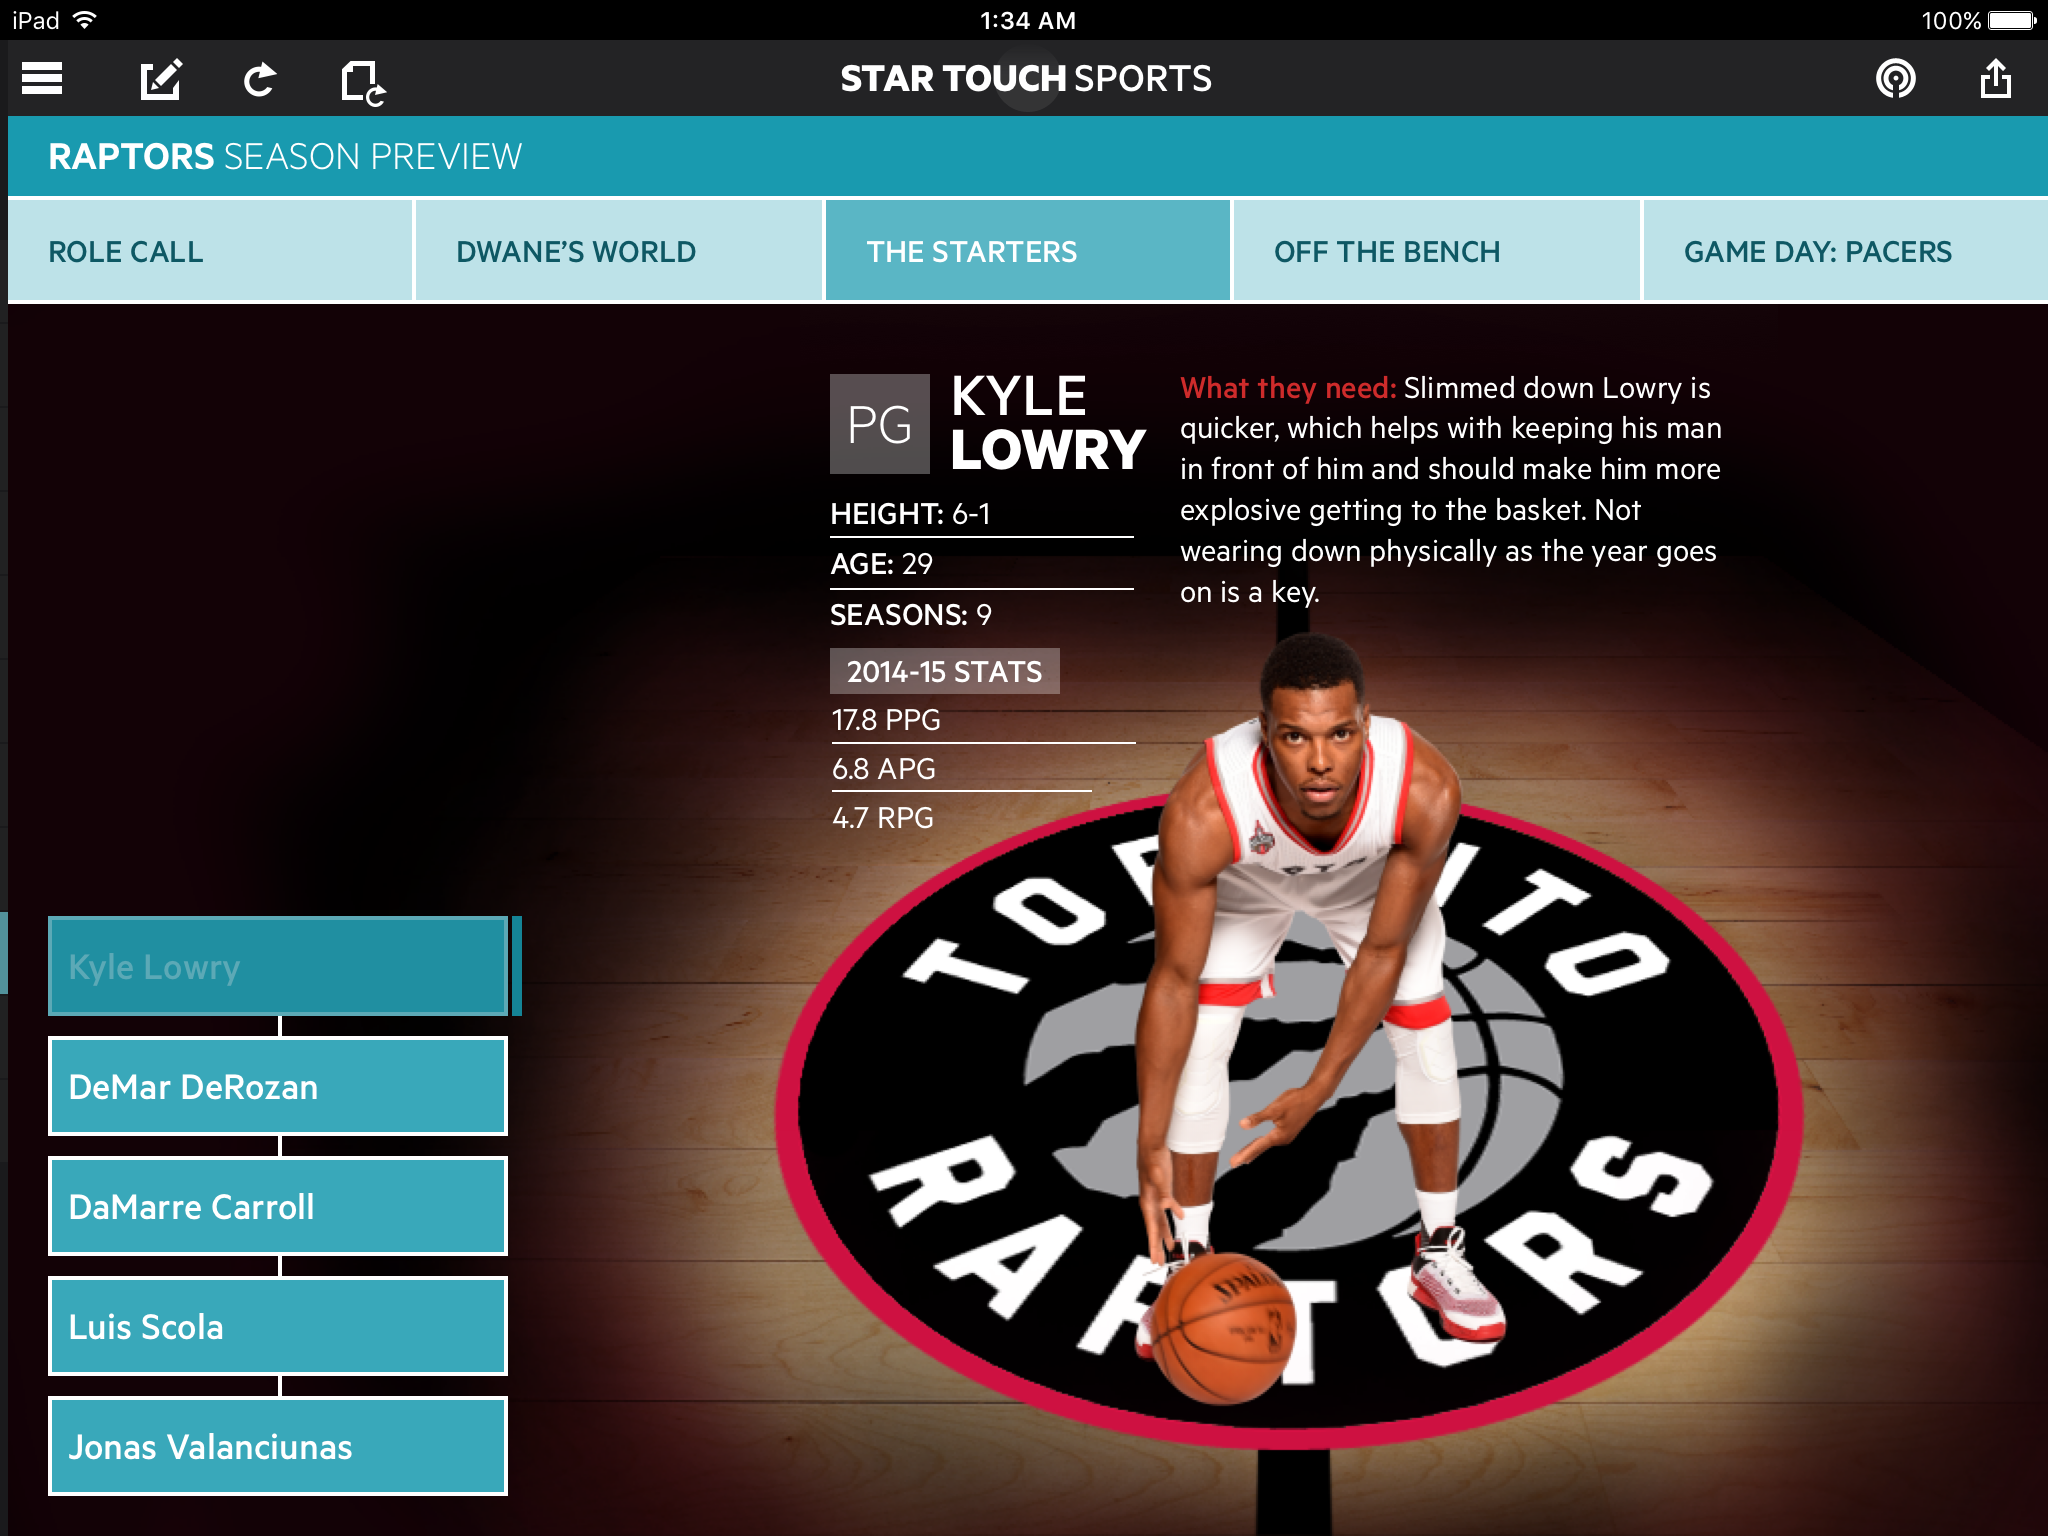Tap the edit pencil icon
The image size is (2048, 1536).
[x=160, y=79]
